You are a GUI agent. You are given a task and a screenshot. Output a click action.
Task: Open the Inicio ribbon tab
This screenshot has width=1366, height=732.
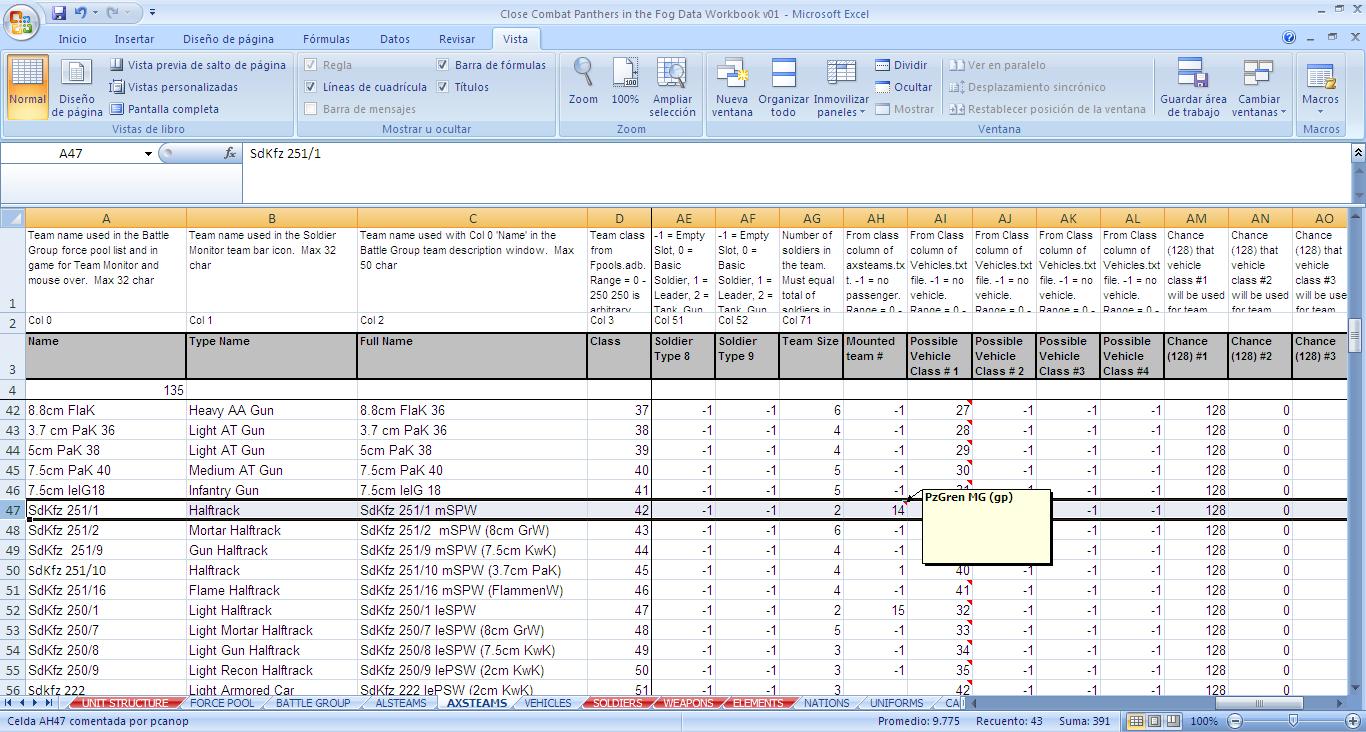[x=73, y=39]
